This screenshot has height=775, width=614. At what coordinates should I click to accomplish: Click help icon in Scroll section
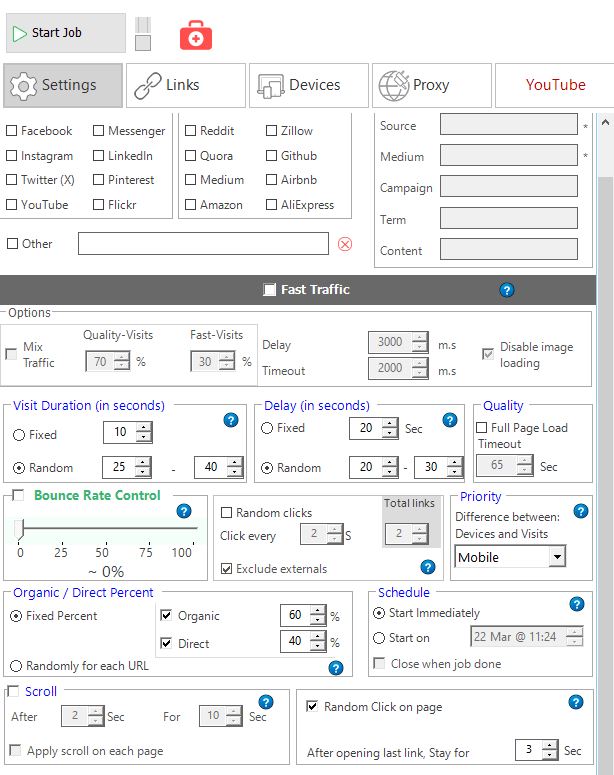pos(266,702)
